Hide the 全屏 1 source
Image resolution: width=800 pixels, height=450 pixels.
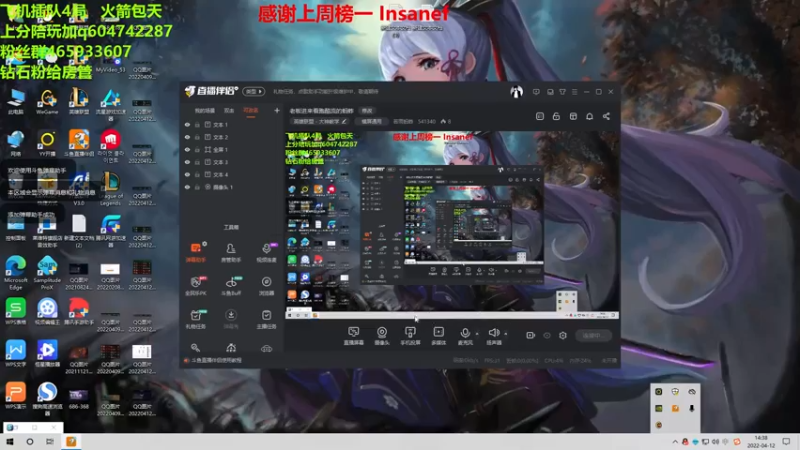coord(187,149)
